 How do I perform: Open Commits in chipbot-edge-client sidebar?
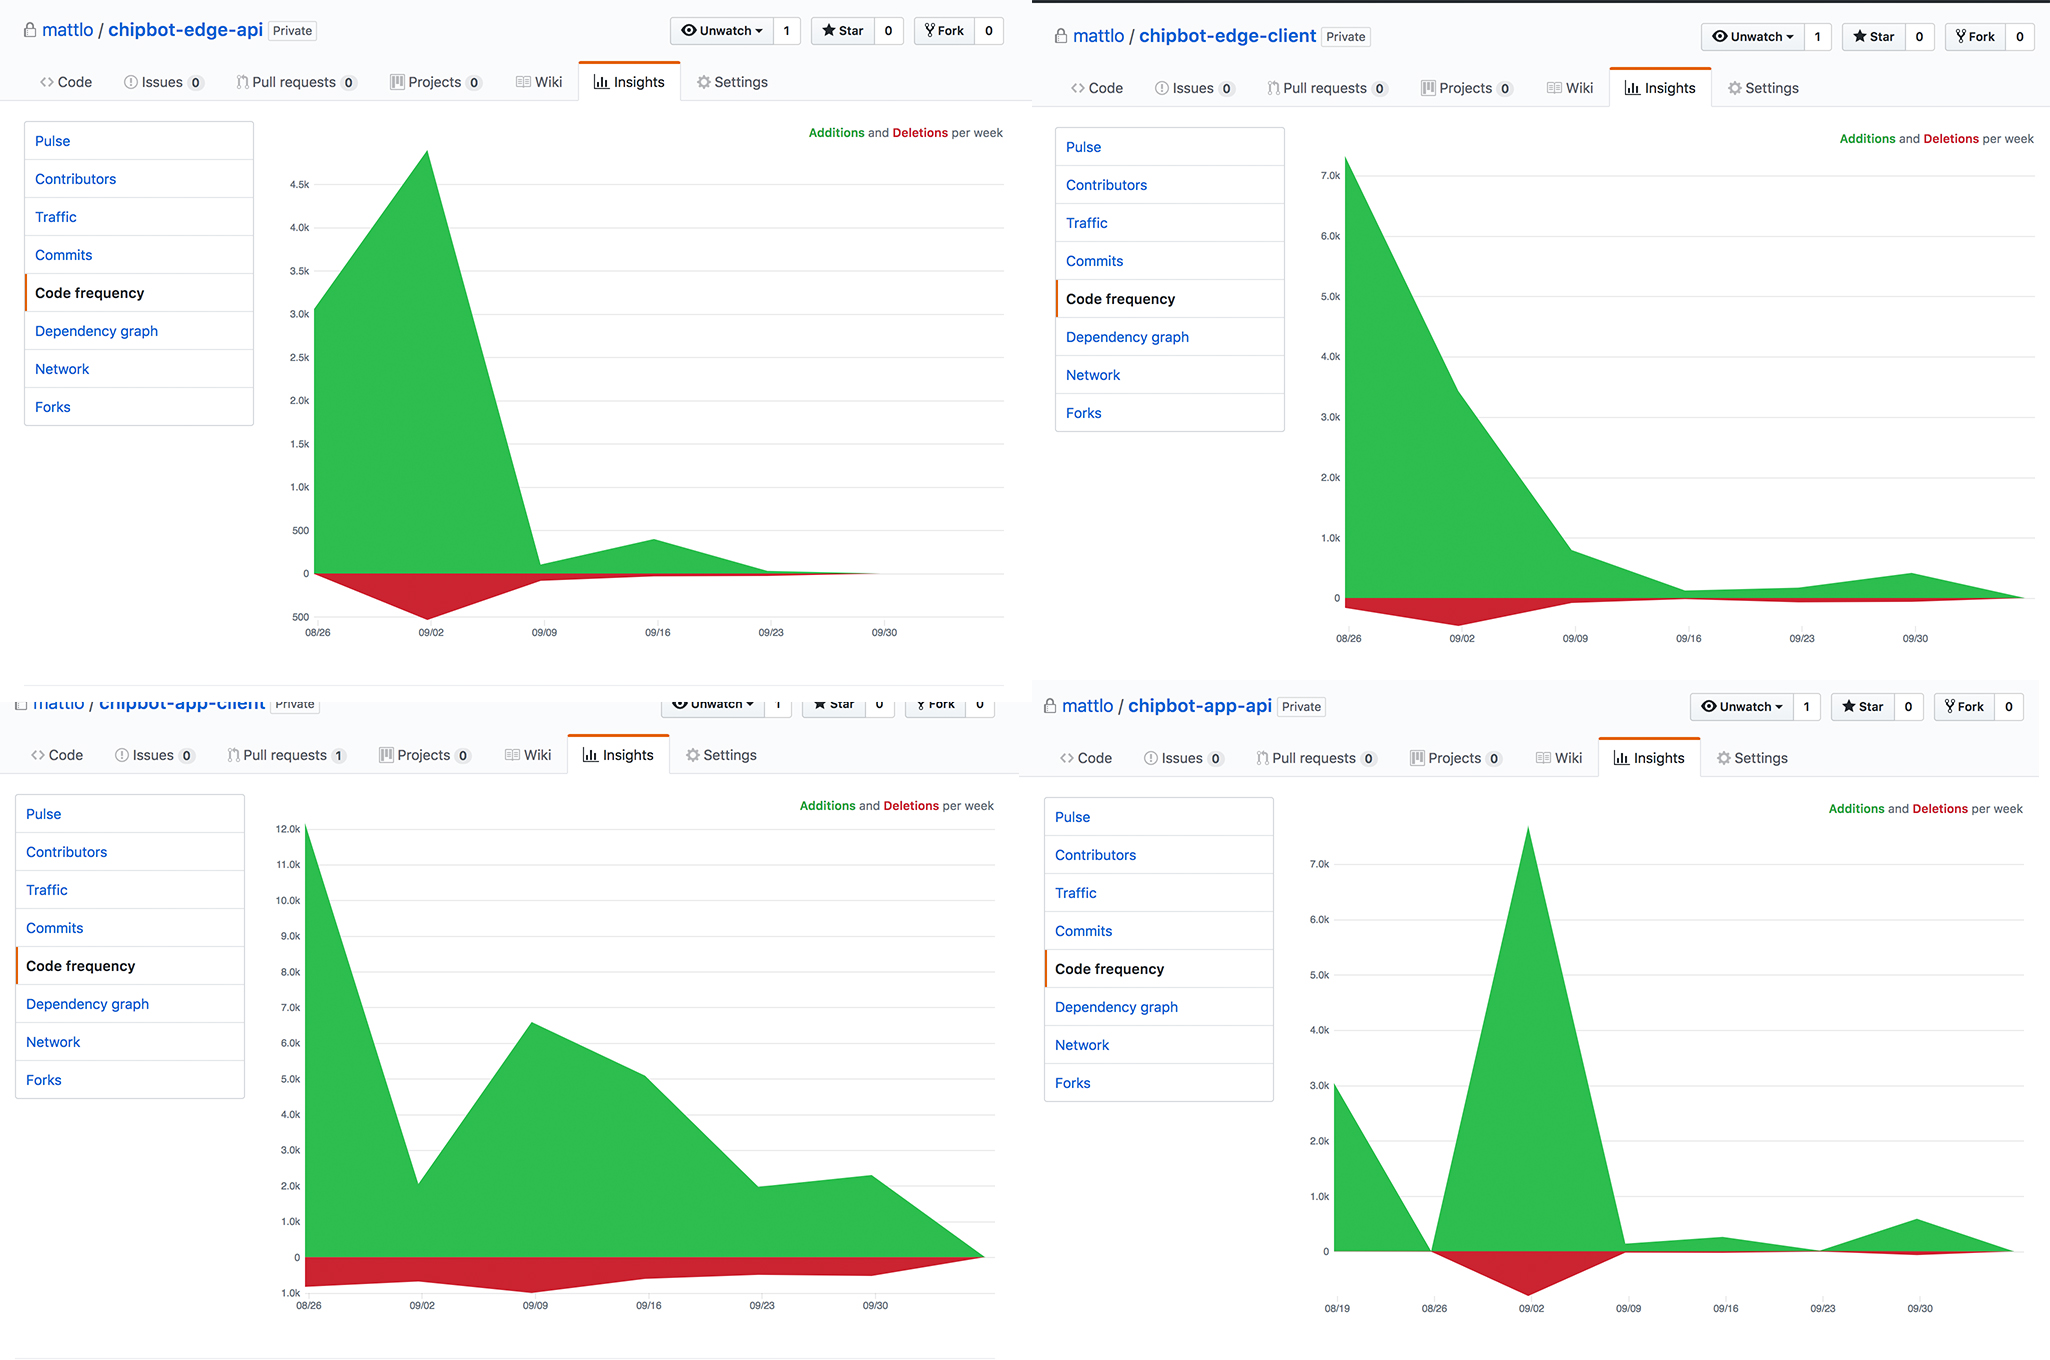click(1170, 261)
